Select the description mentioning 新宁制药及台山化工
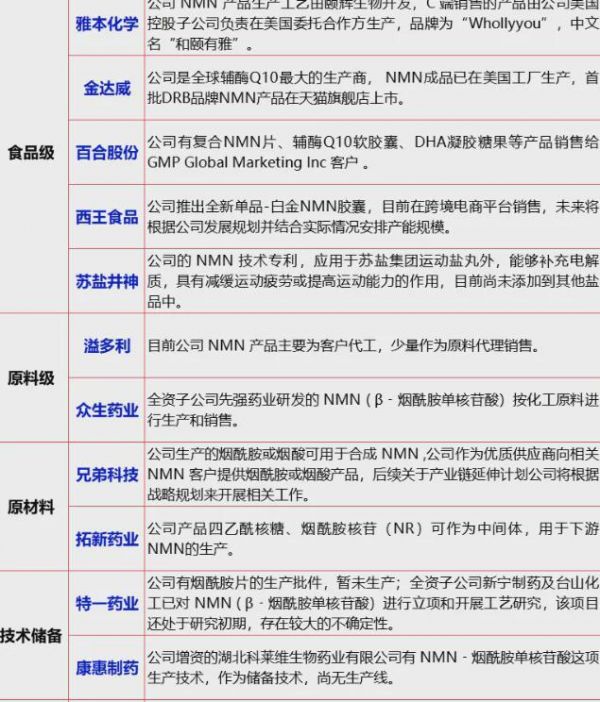 373,604
